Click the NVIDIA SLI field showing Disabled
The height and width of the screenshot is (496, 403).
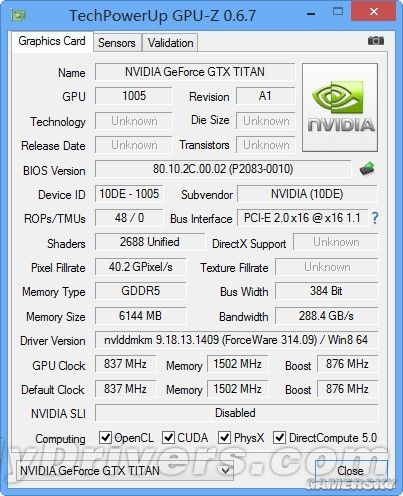click(236, 413)
